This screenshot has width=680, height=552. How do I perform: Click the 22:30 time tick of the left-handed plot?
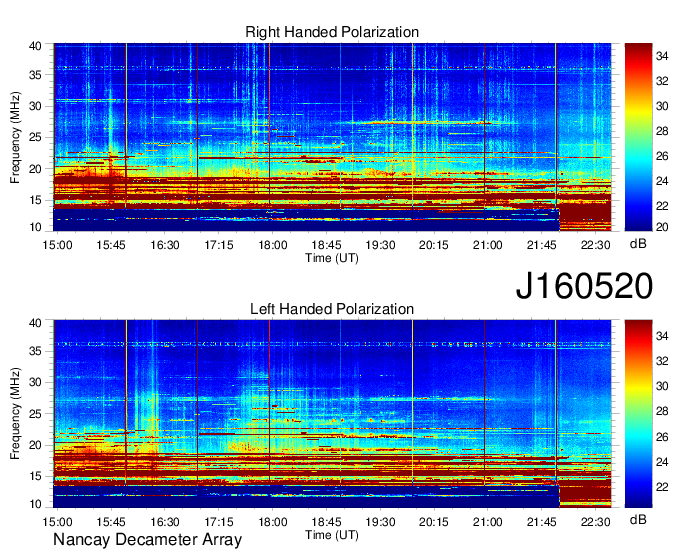click(x=595, y=522)
